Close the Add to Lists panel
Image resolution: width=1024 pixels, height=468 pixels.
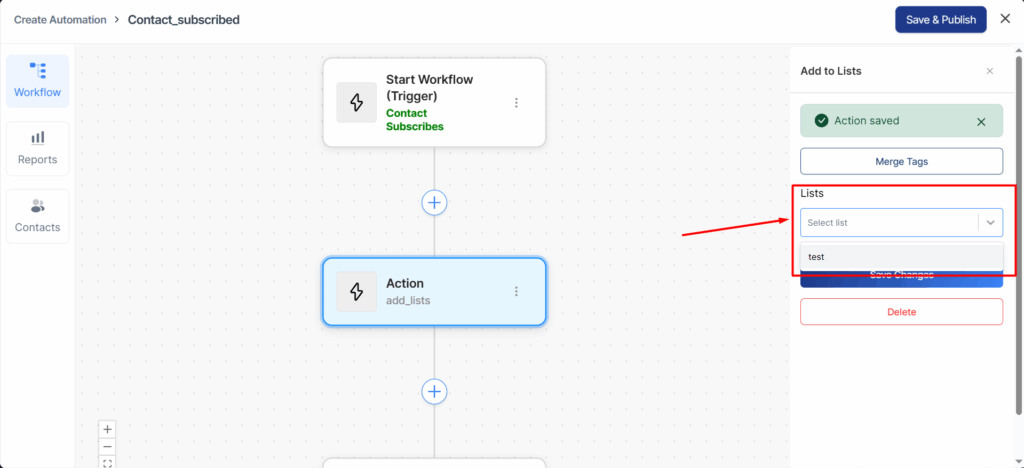pos(990,71)
